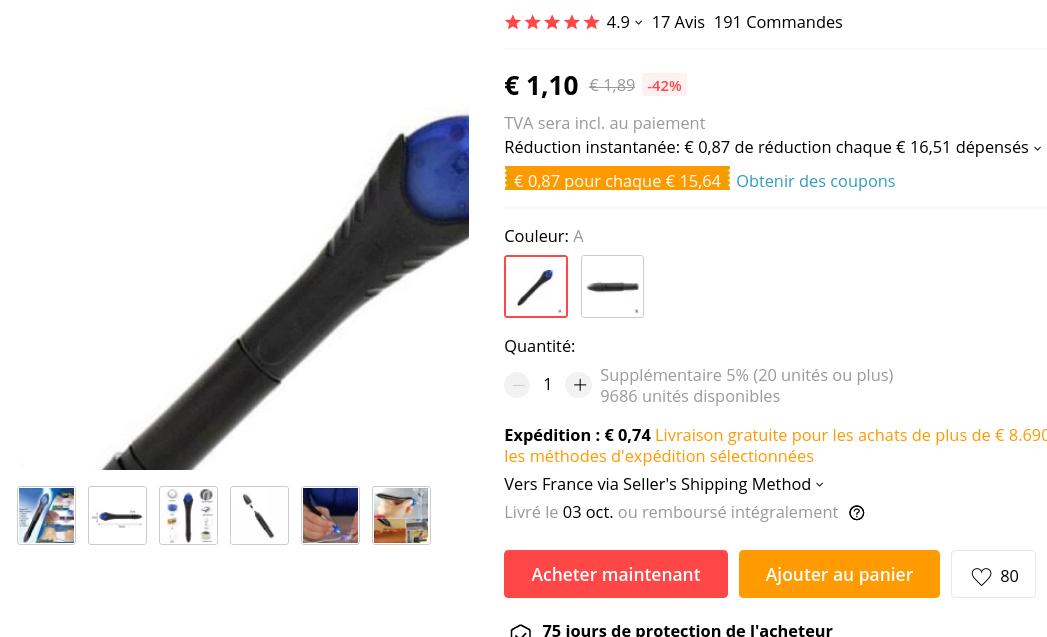This screenshot has width=1047, height=637.
Task: Click the Obtenir des coupons link
Action: pyautogui.click(x=815, y=181)
